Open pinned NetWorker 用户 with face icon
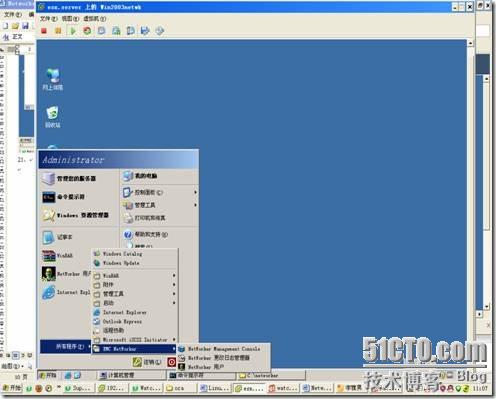The width and height of the screenshot is (496, 399). [66, 274]
